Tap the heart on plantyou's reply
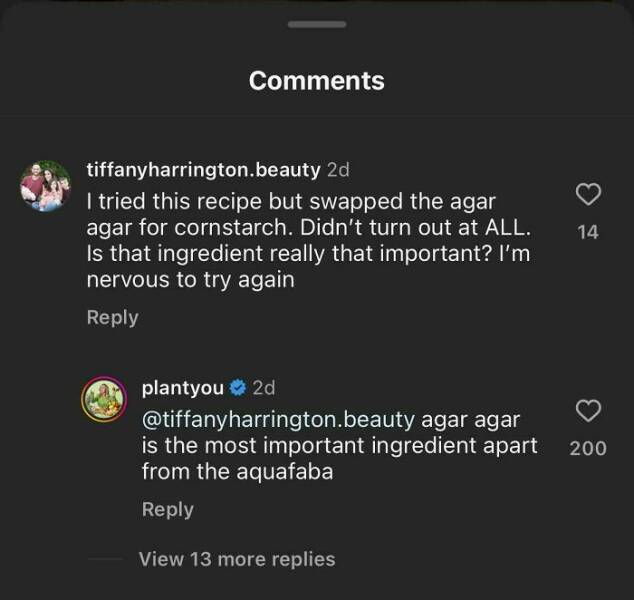The image size is (634, 600). (x=589, y=410)
